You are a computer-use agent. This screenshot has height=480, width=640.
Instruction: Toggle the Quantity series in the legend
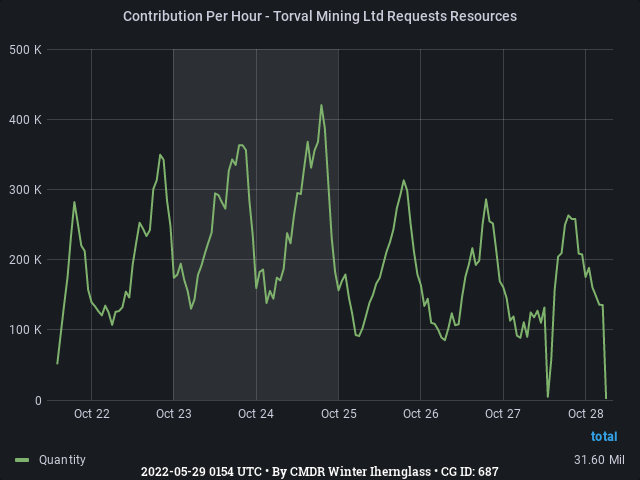click(x=62, y=460)
